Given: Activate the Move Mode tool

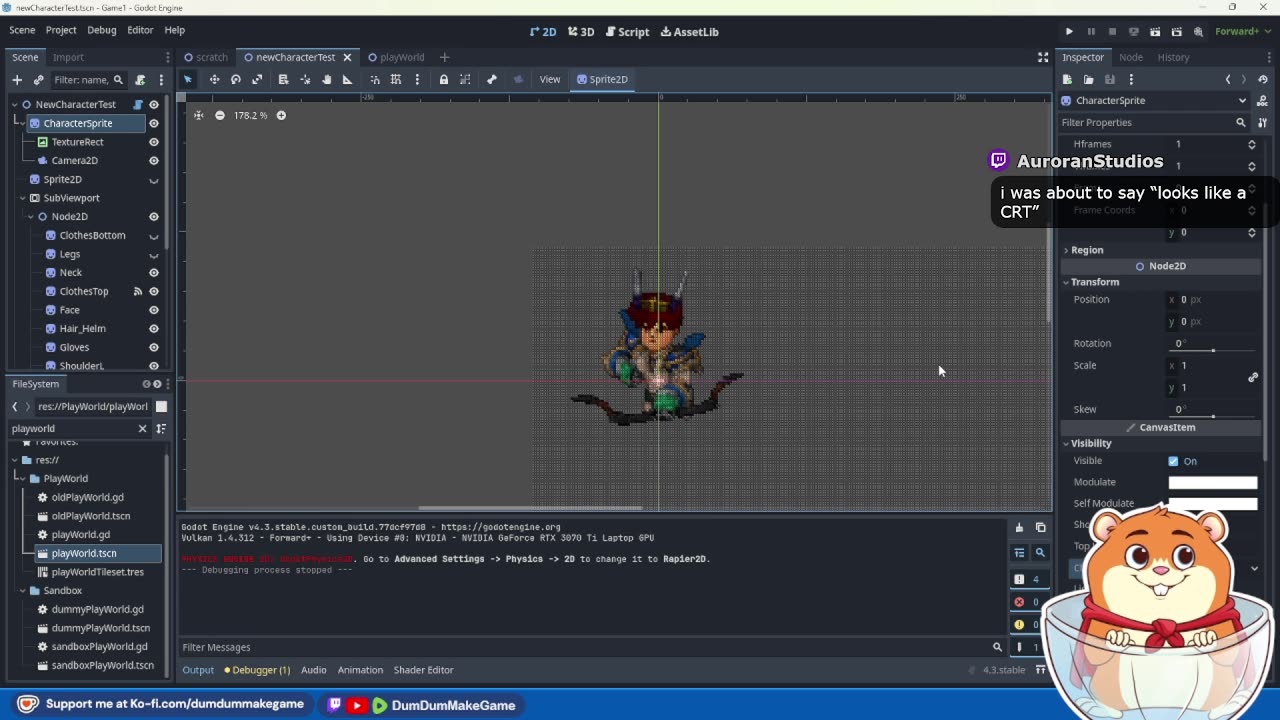Looking at the screenshot, I should (x=214, y=79).
